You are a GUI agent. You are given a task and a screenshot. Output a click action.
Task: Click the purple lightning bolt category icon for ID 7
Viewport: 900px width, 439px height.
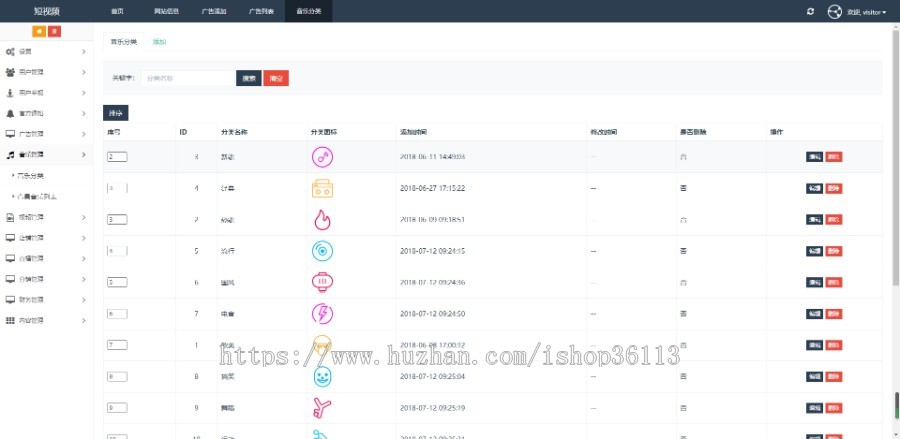(x=322, y=314)
